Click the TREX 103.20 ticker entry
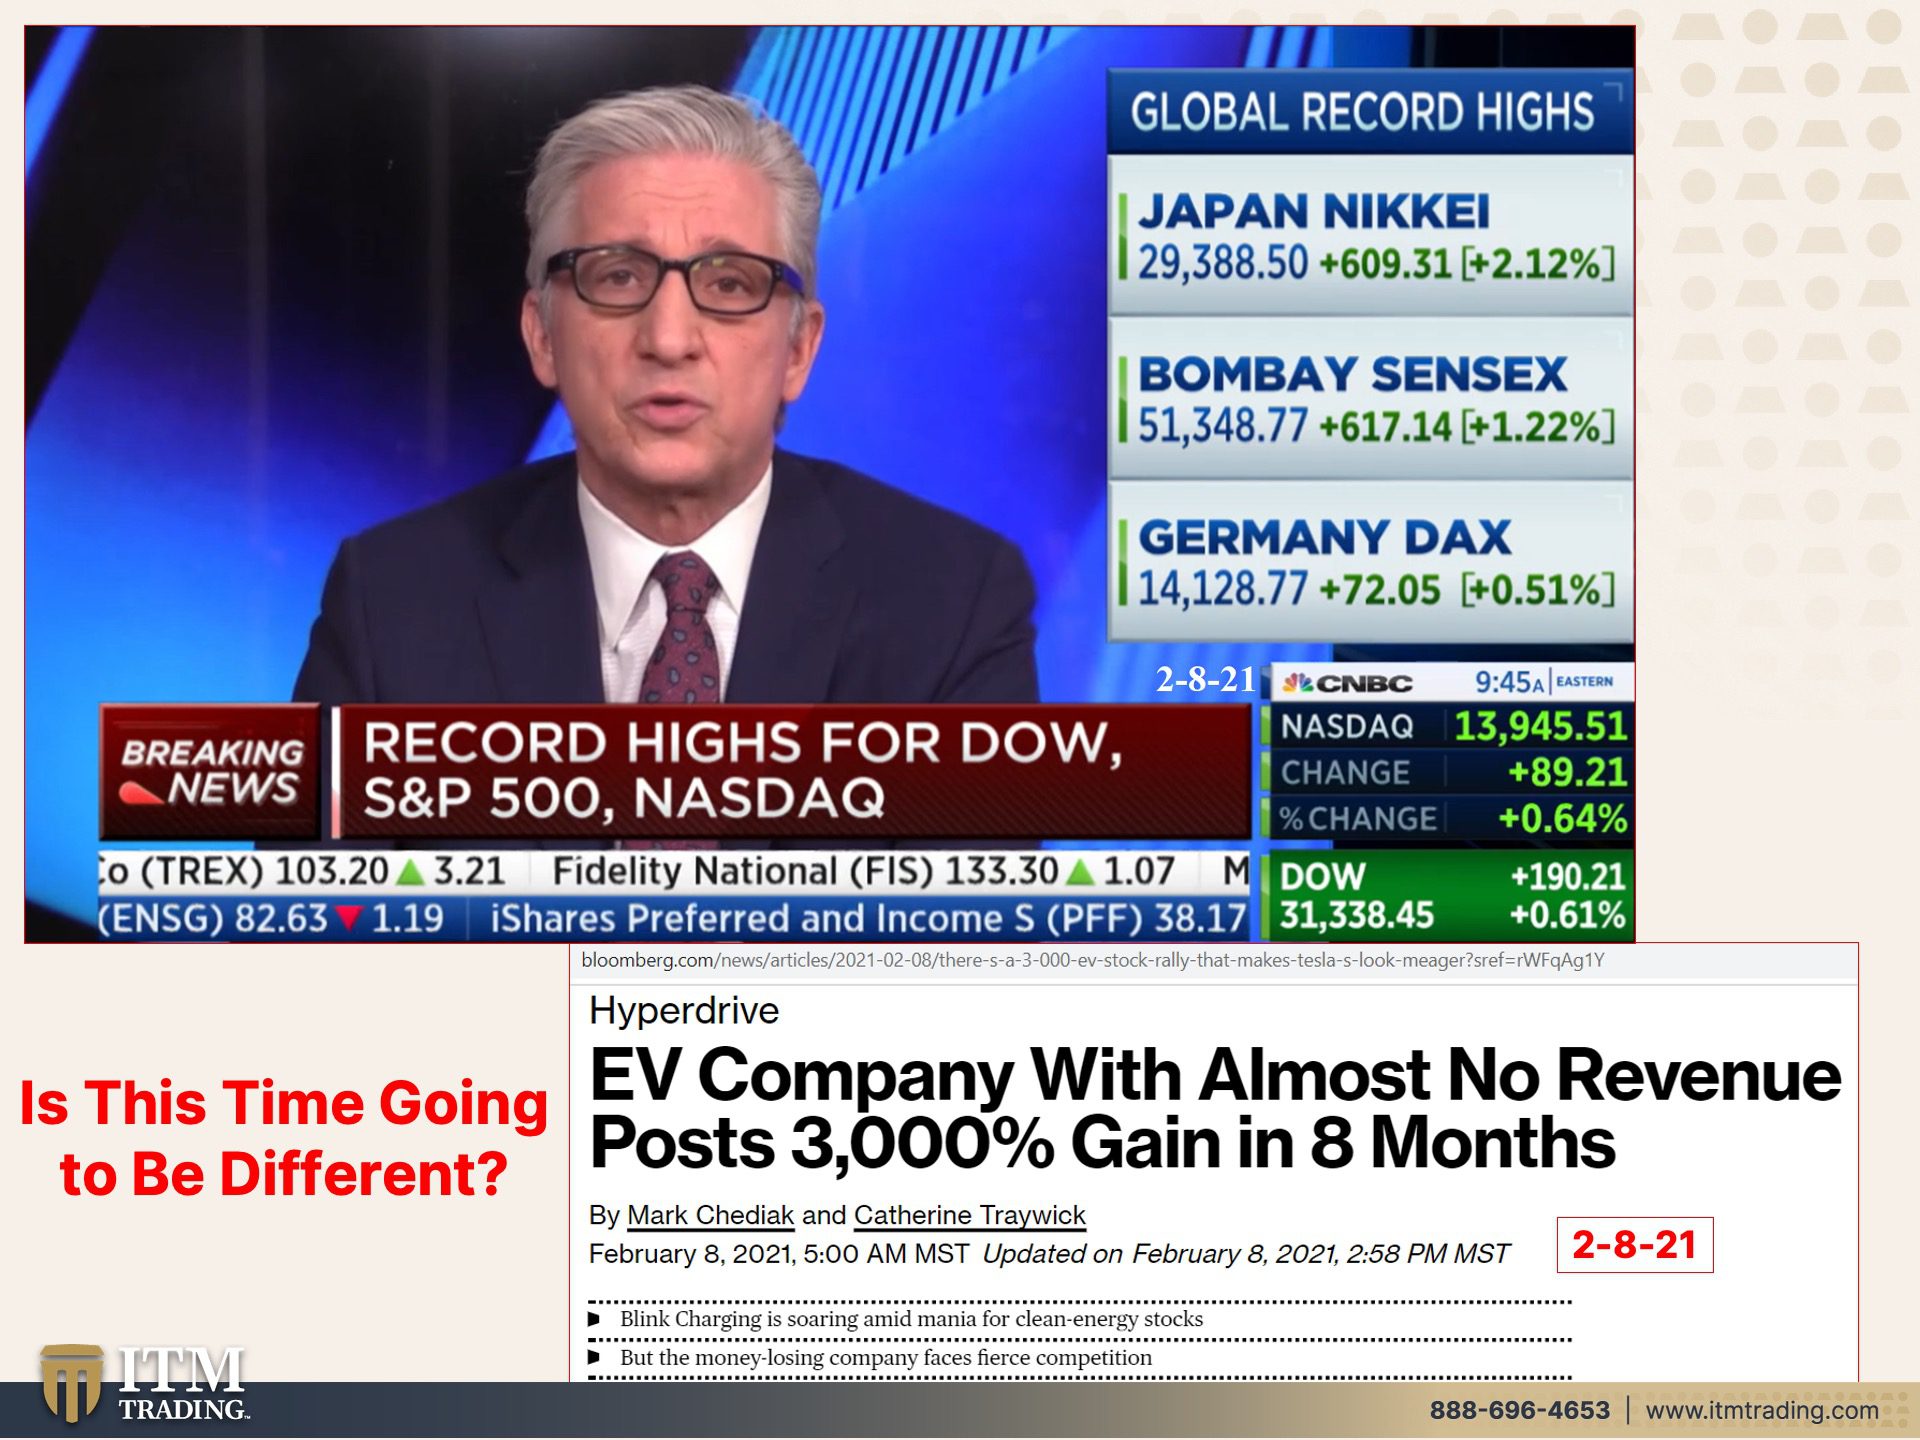The image size is (1920, 1440). click(303, 871)
